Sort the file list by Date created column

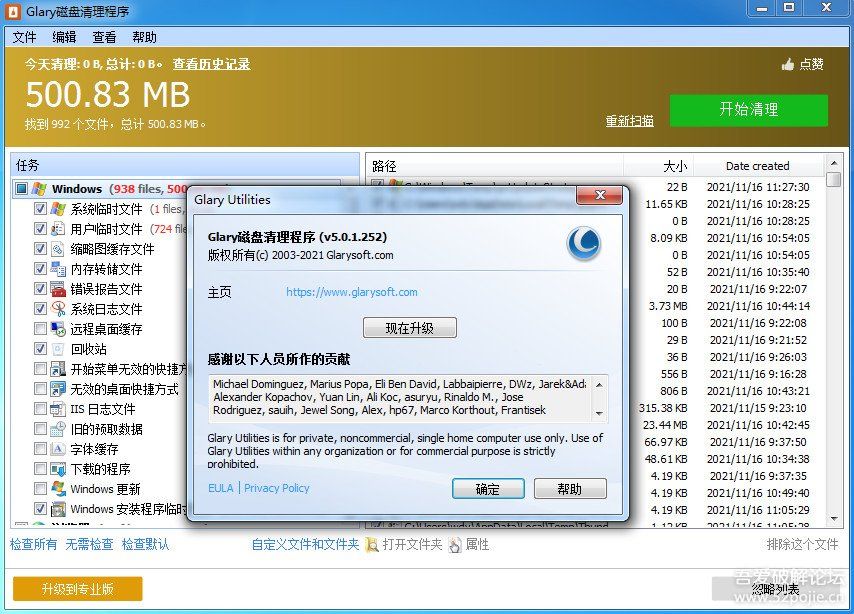coord(757,166)
